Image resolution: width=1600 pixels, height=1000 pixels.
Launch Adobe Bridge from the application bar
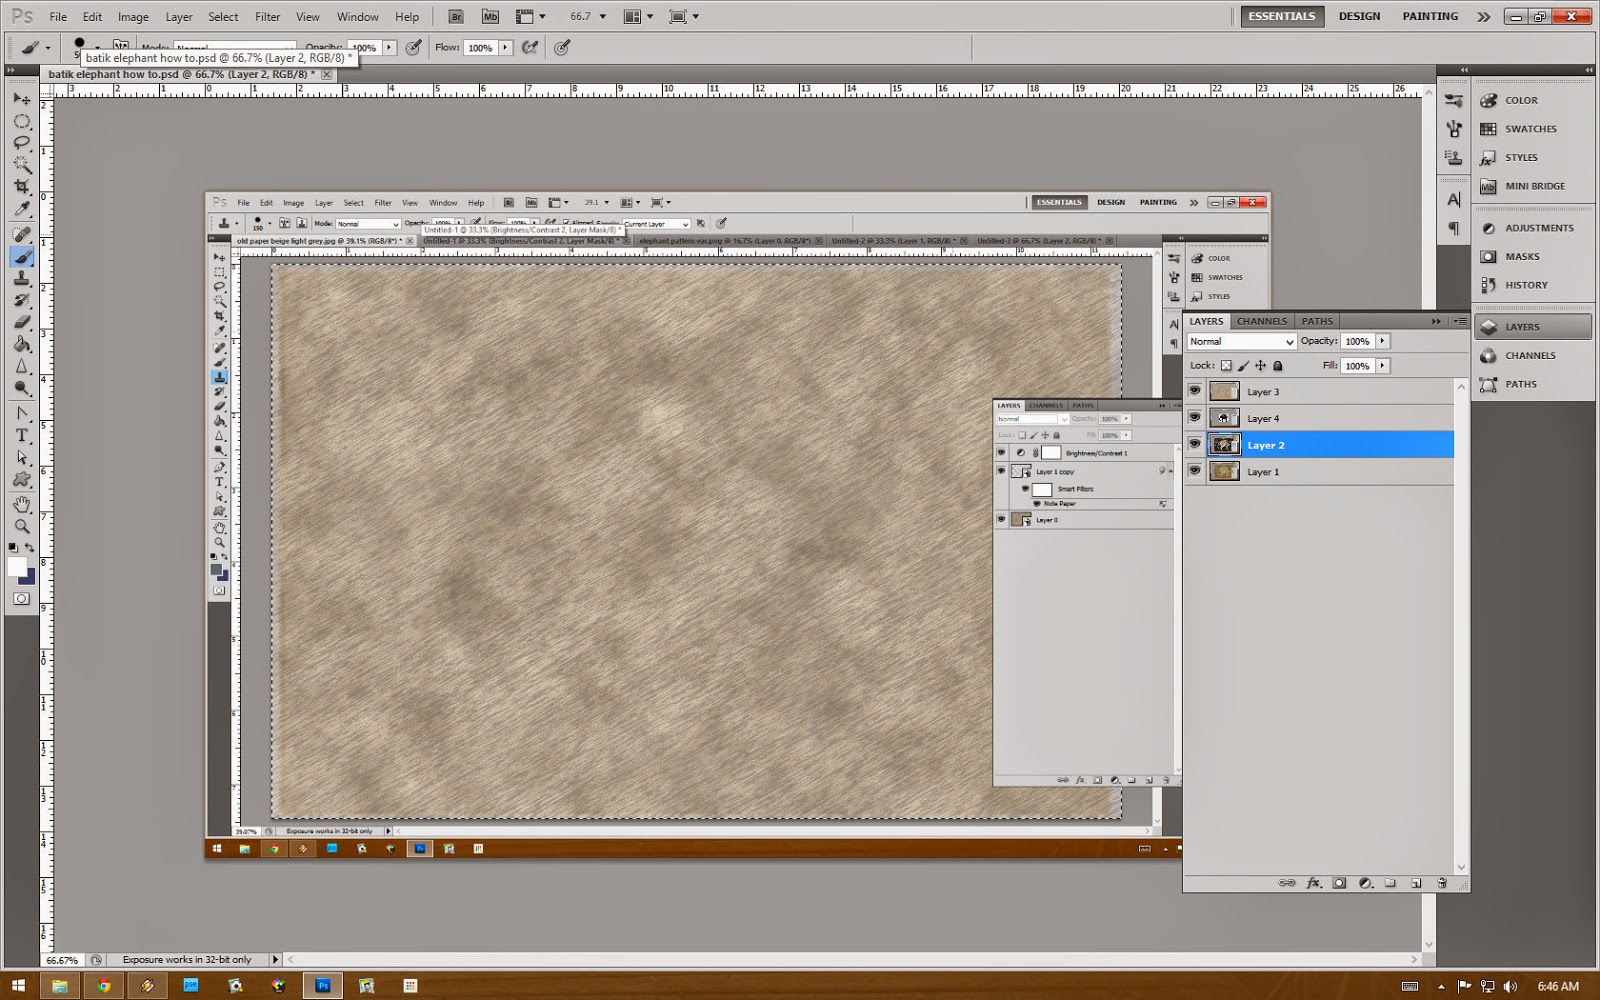click(x=456, y=17)
